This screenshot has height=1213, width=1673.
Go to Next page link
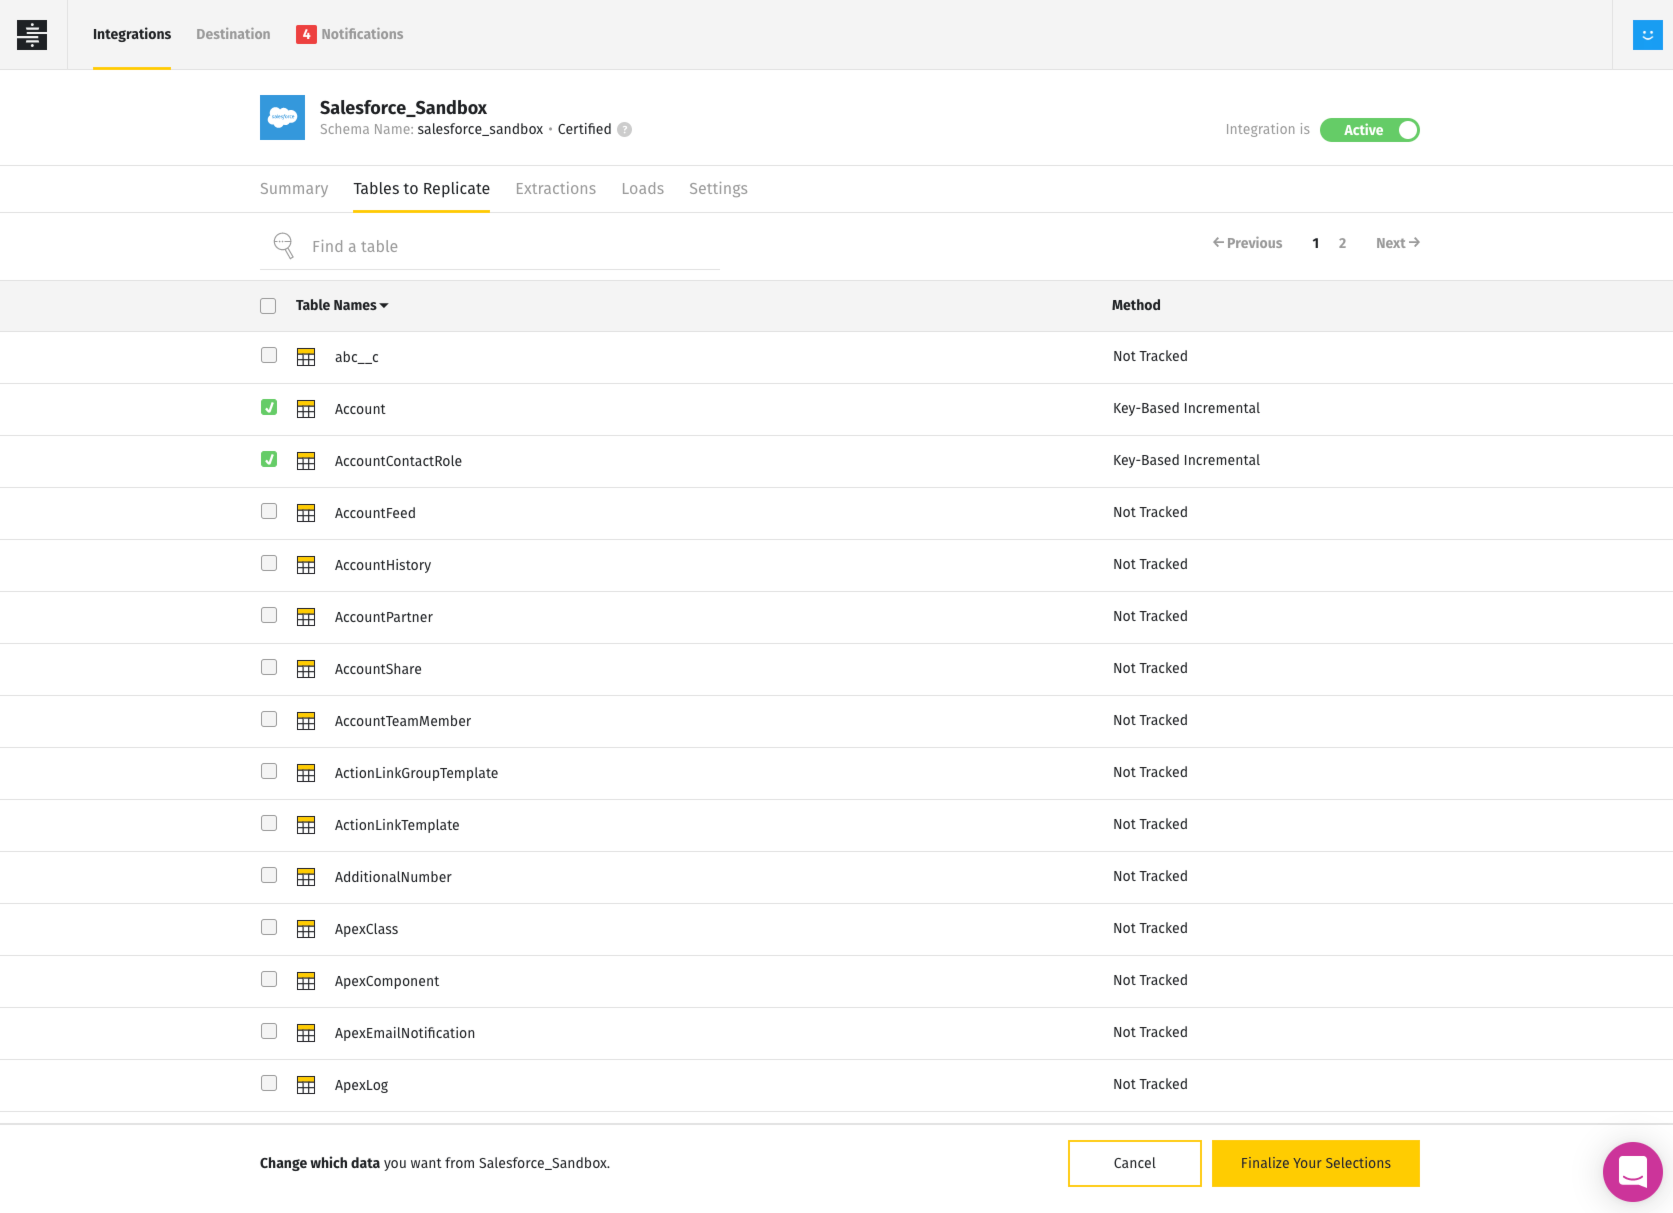tap(1398, 243)
